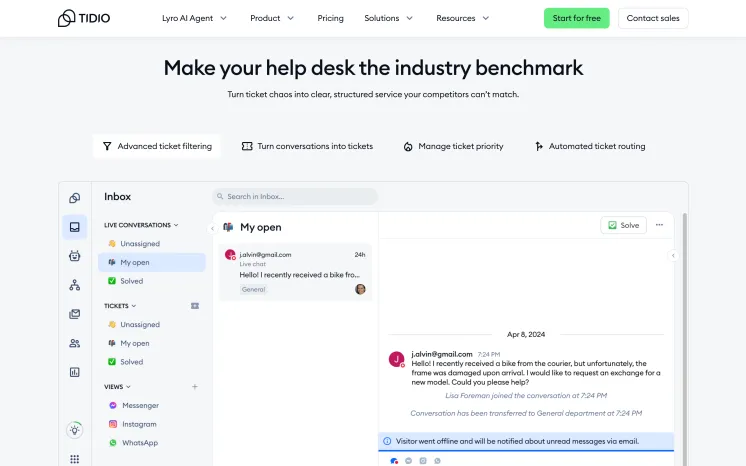This screenshot has height=466, width=746.
Task: Collapse the inbox sidebar with left arrow
Action: click(x=212, y=228)
